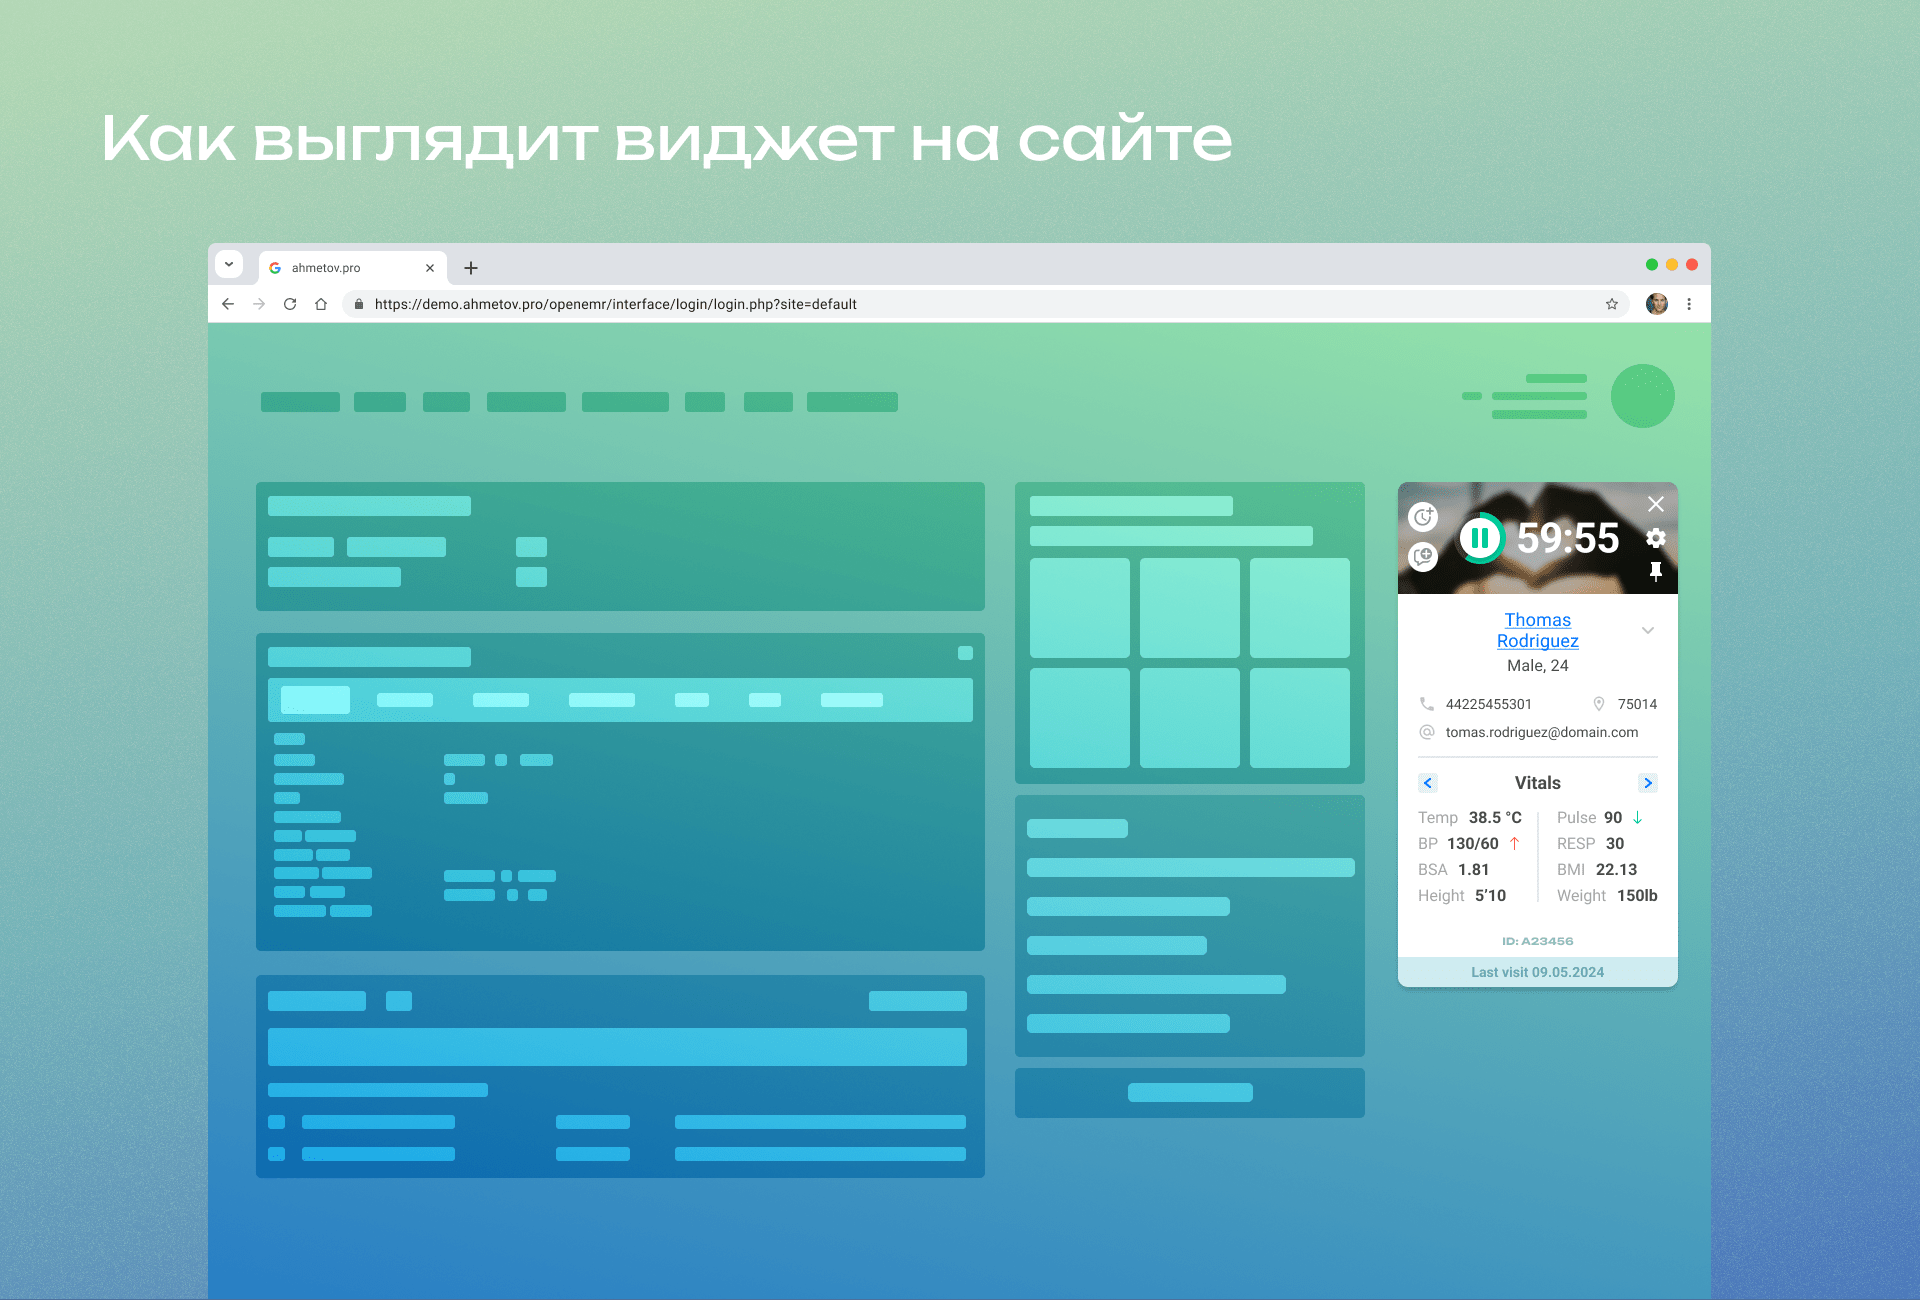Go to previous Vitals section

(x=1427, y=783)
